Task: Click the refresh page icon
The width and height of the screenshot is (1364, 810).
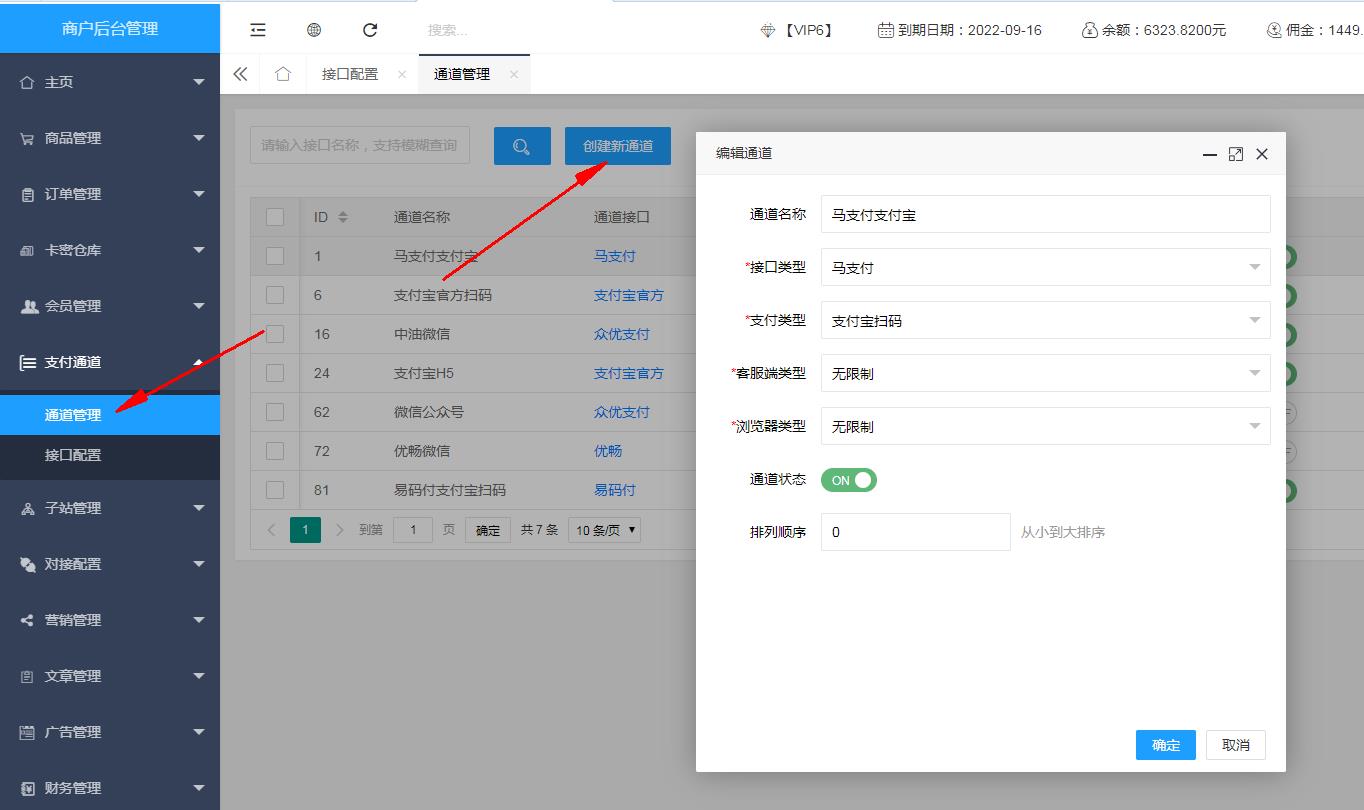Action: click(370, 30)
